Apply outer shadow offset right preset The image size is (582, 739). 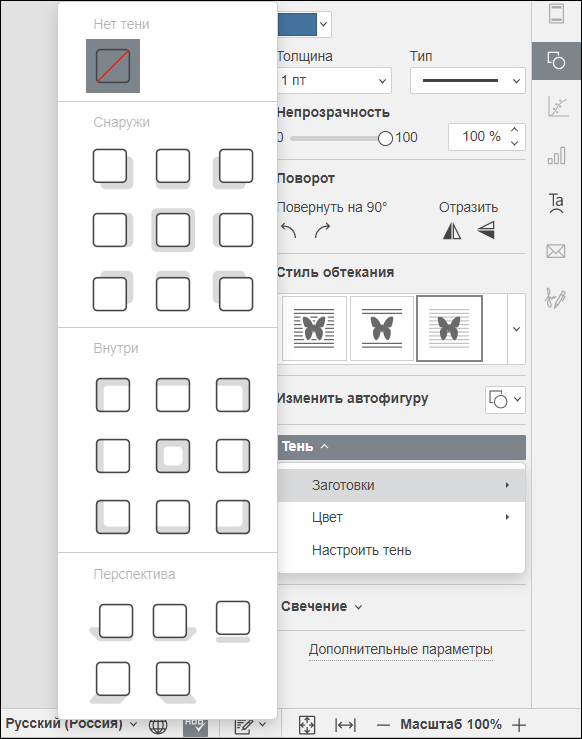[113, 230]
